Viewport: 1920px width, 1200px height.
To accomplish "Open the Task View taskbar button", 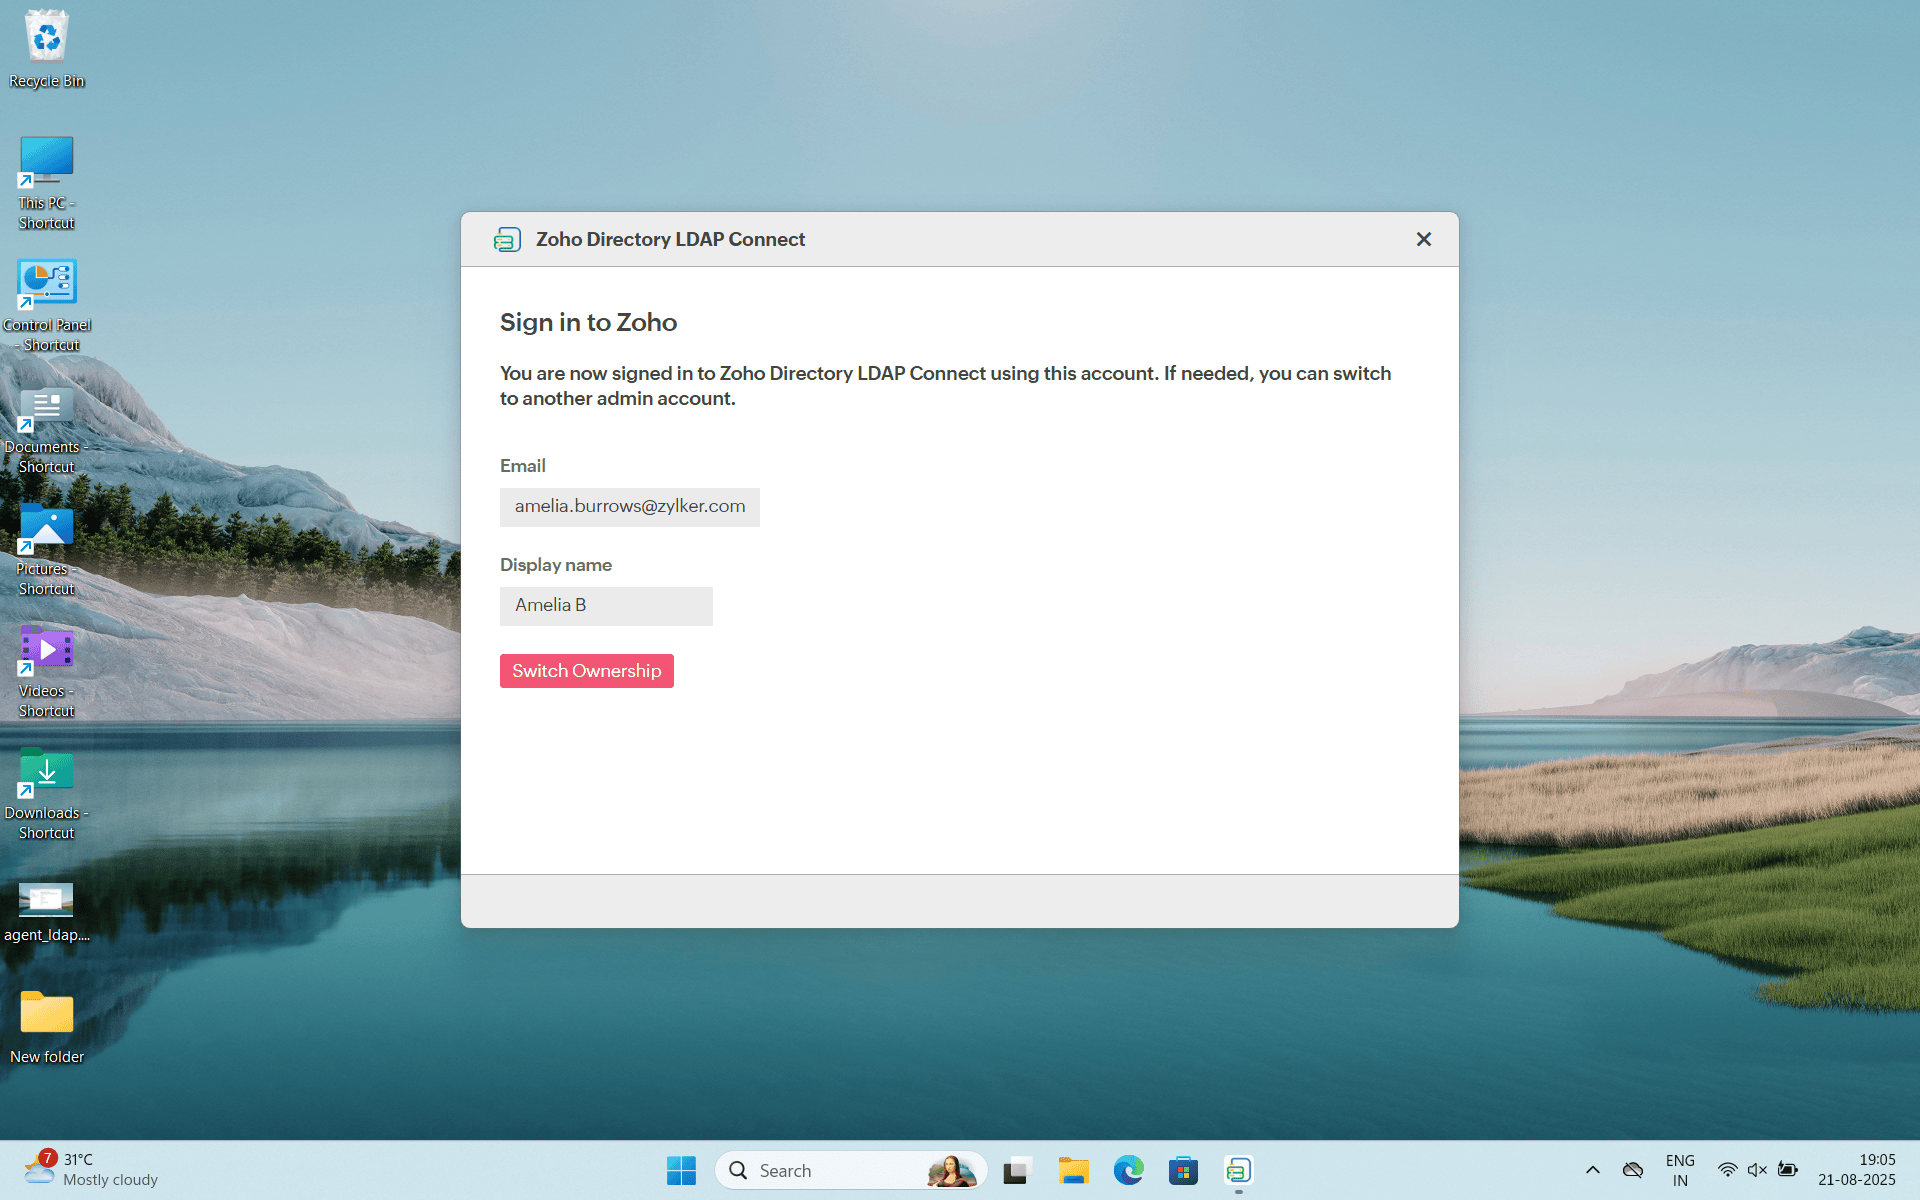I will [x=1017, y=1170].
